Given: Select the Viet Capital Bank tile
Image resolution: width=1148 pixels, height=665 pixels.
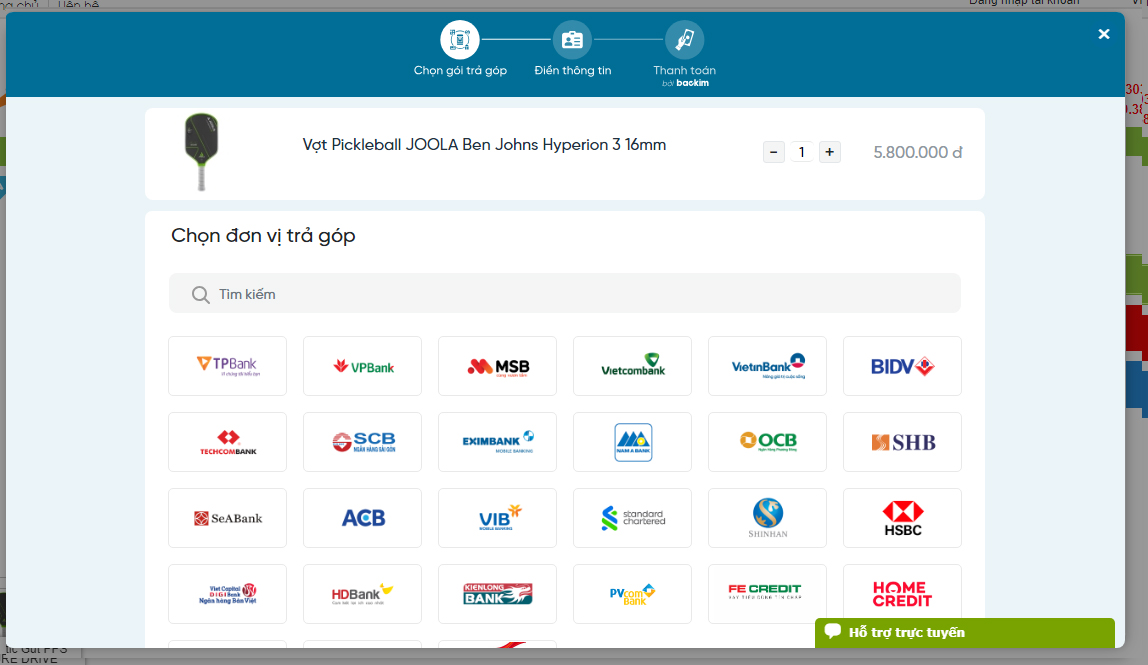Looking at the screenshot, I should [227, 594].
